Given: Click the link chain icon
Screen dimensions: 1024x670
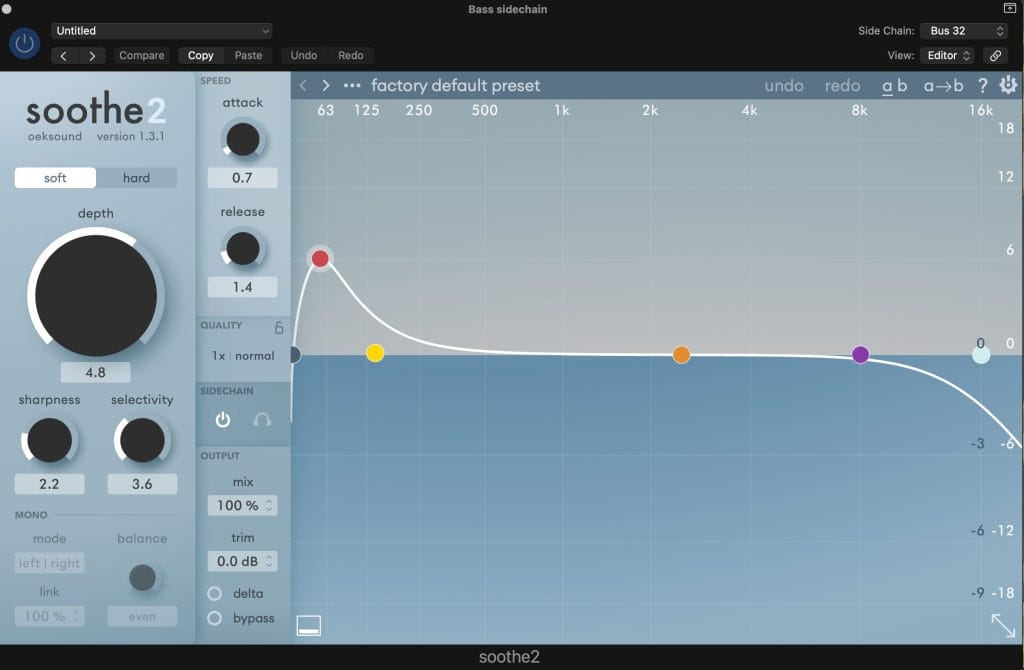Looking at the screenshot, I should [x=995, y=56].
